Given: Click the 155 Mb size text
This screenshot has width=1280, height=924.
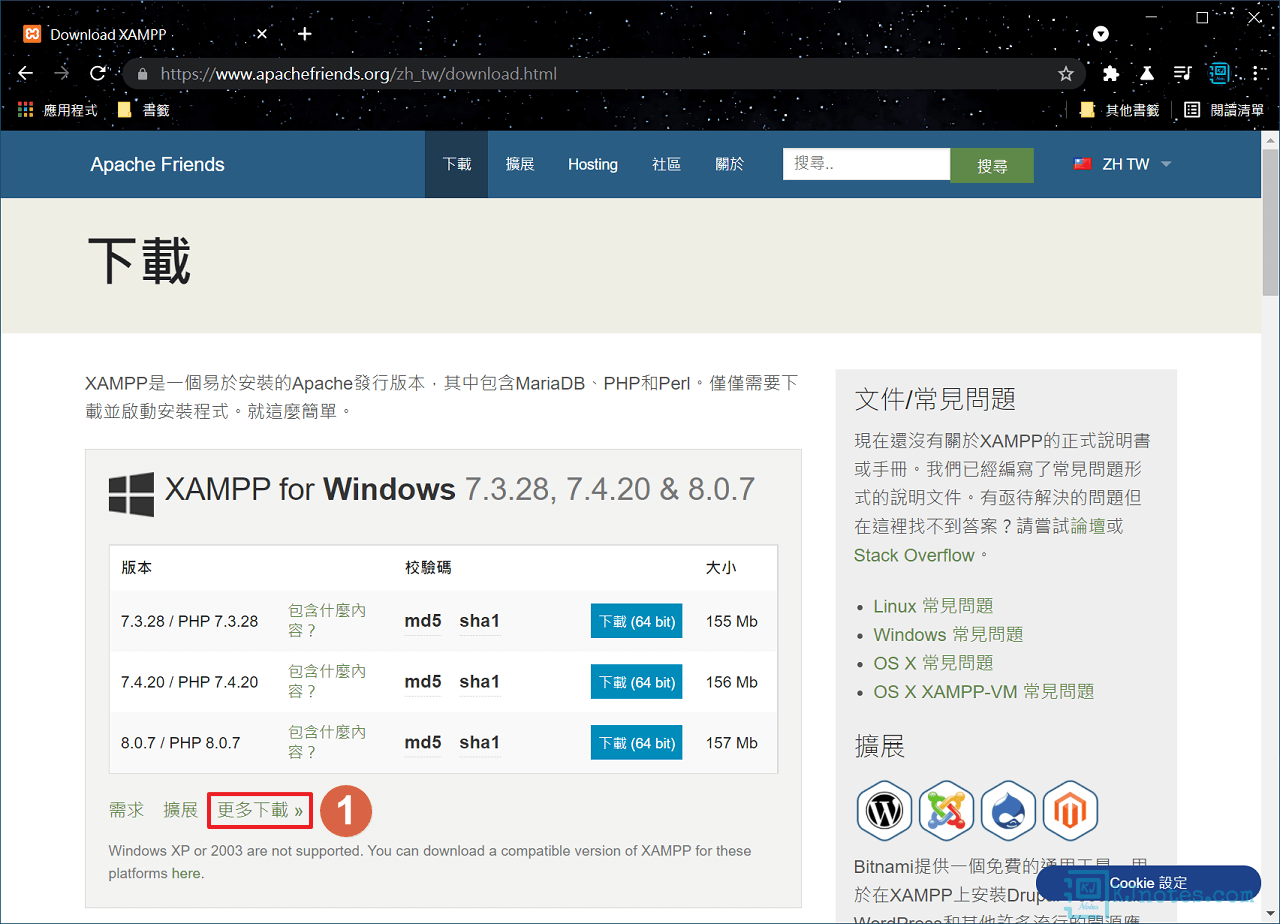Looking at the screenshot, I should (732, 621).
